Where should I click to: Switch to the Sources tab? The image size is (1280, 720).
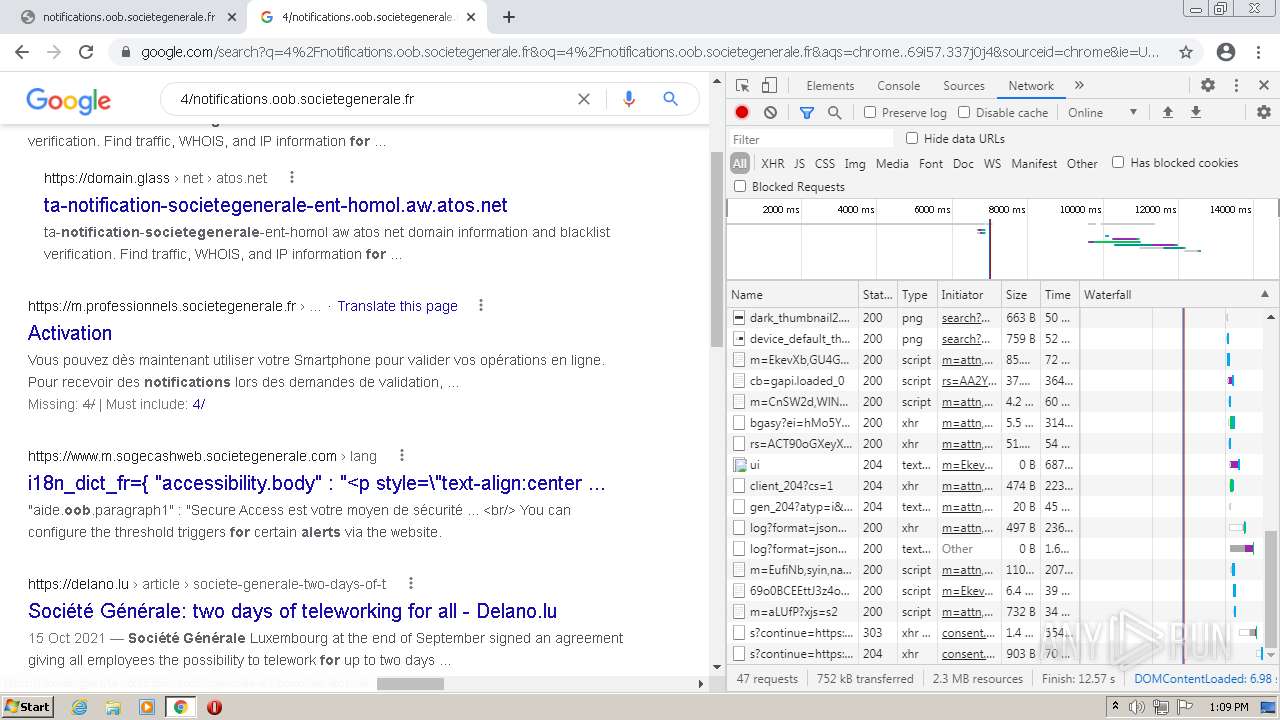point(964,86)
